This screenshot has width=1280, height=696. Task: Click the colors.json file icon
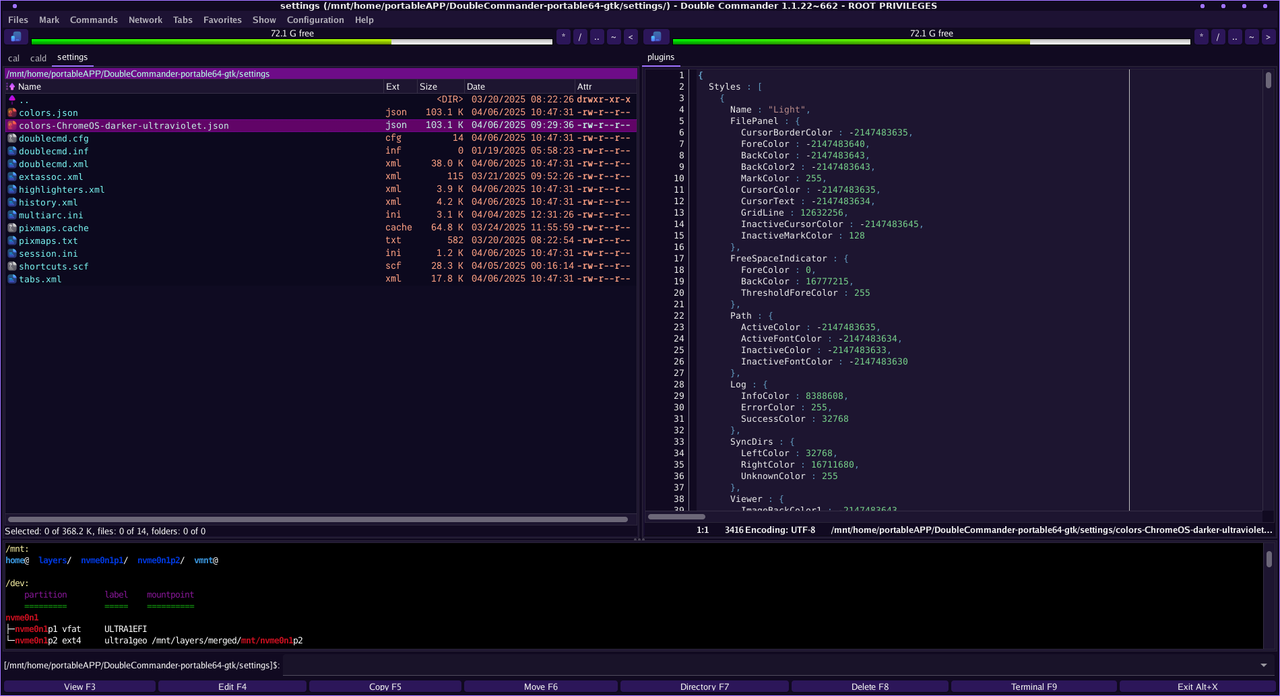tap(12, 113)
